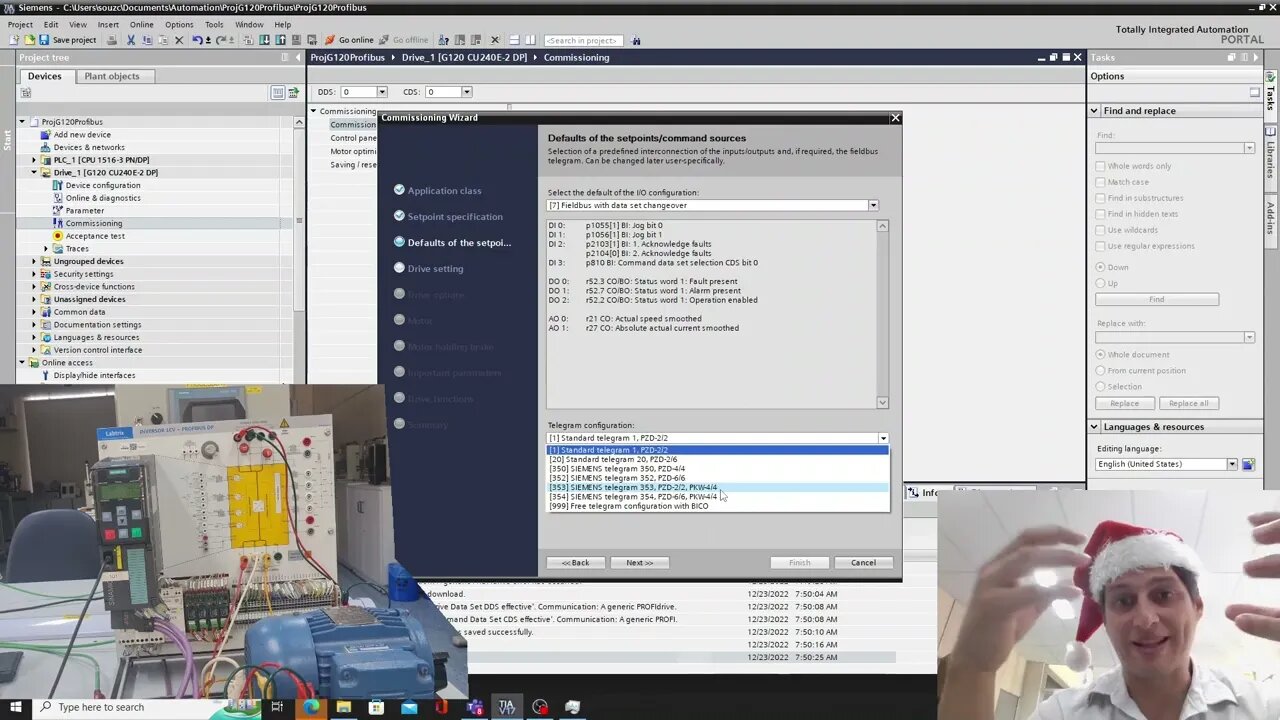The image size is (1280, 720).
Task: Click the Telegram configuration dropdown arrow
Action: [x=883, y=438]
